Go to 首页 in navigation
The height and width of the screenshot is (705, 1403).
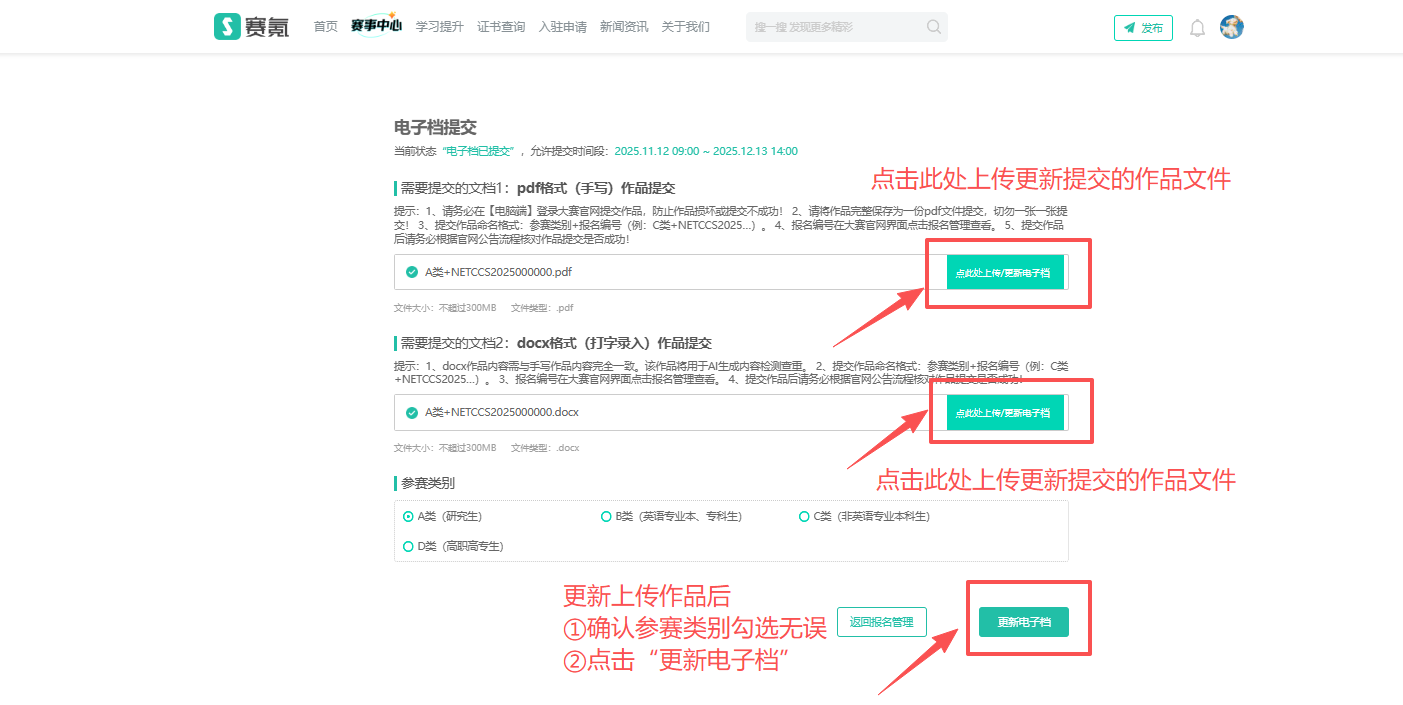tap(326, 27)
